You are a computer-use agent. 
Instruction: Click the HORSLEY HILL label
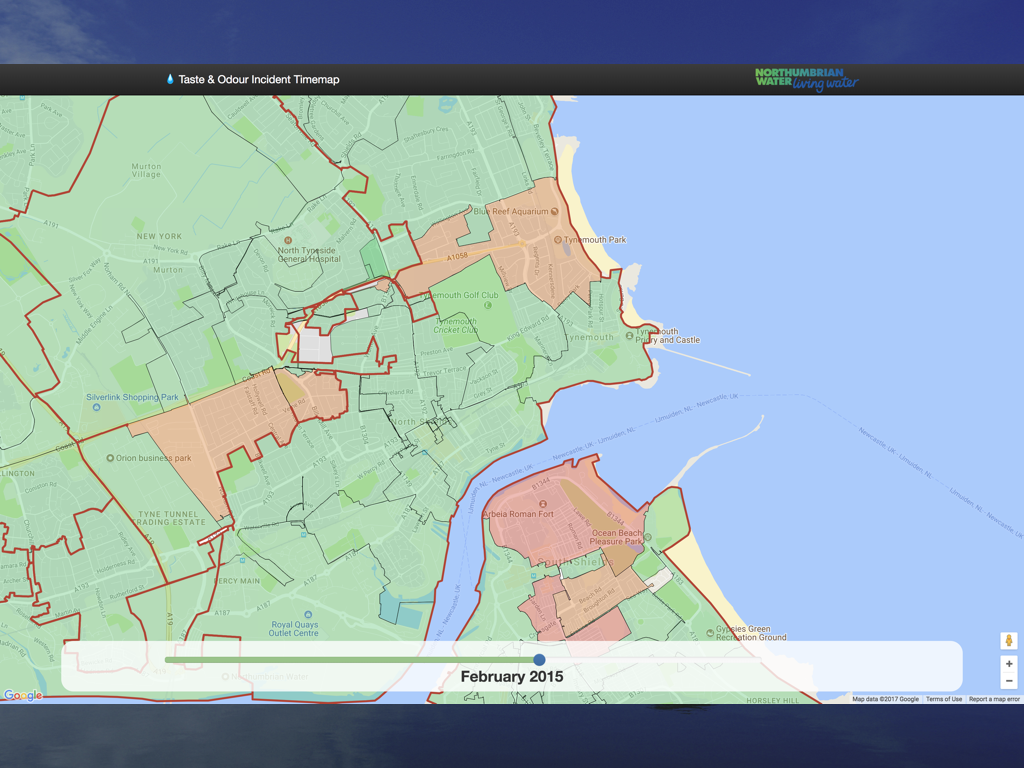point(773,700)
